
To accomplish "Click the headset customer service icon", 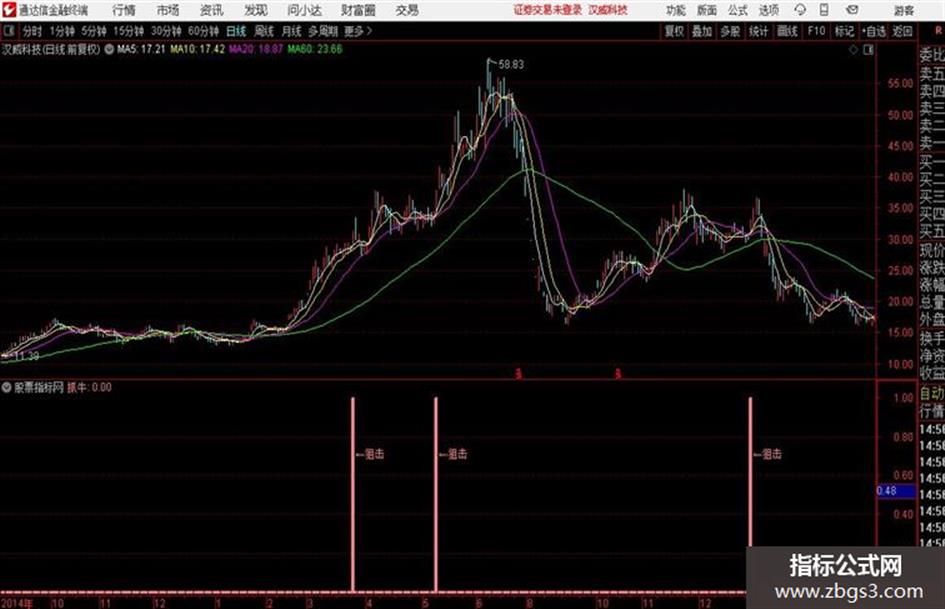I will pos(800,10).
